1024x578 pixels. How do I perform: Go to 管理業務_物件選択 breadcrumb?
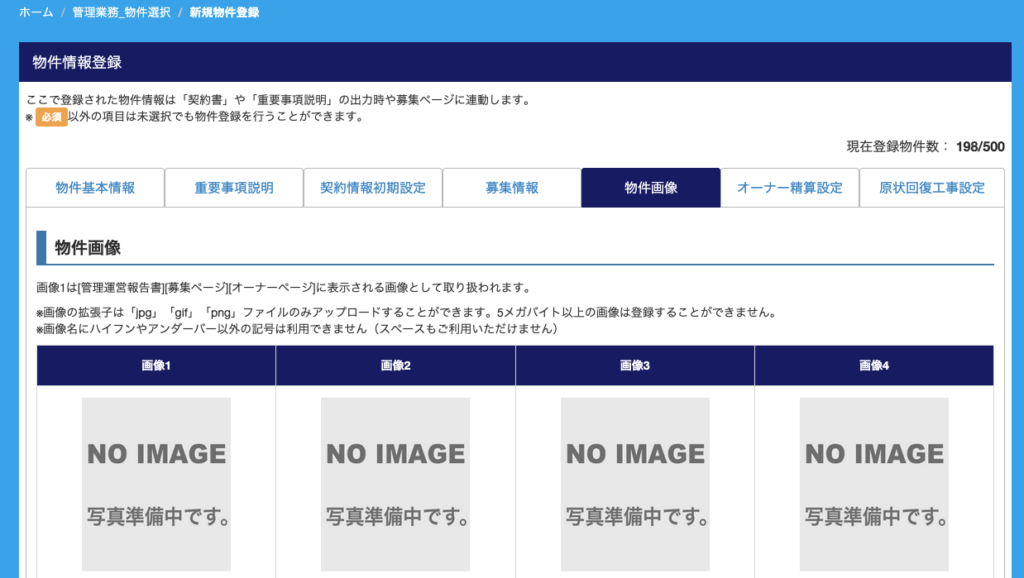click(121, 13)
